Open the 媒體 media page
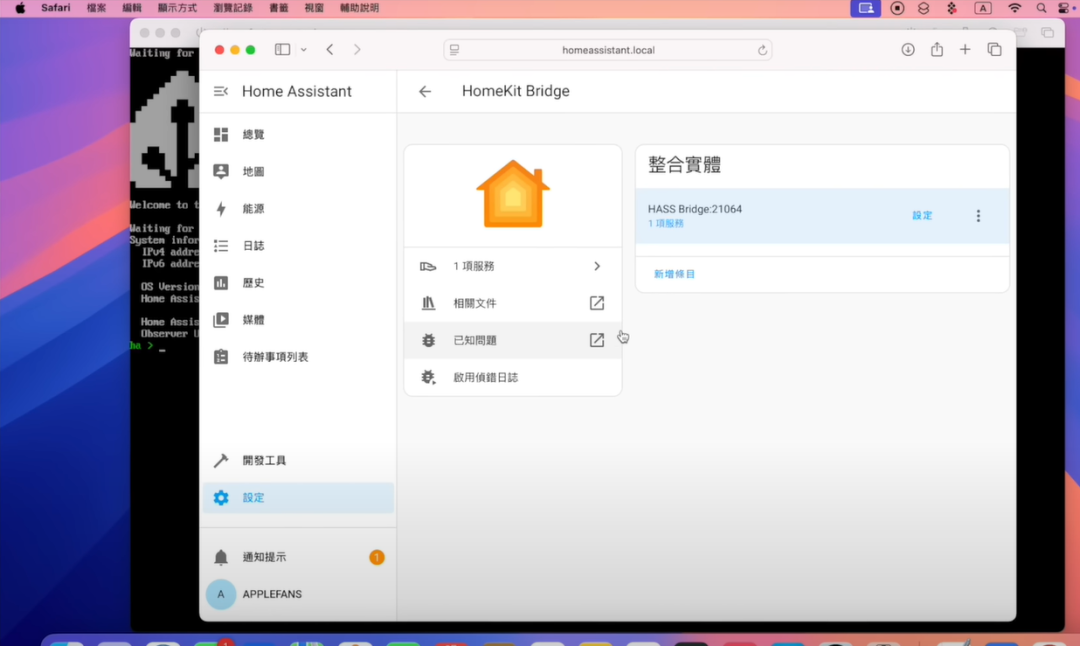This screenshot has width=1080, height=646. tap(298, 320)
